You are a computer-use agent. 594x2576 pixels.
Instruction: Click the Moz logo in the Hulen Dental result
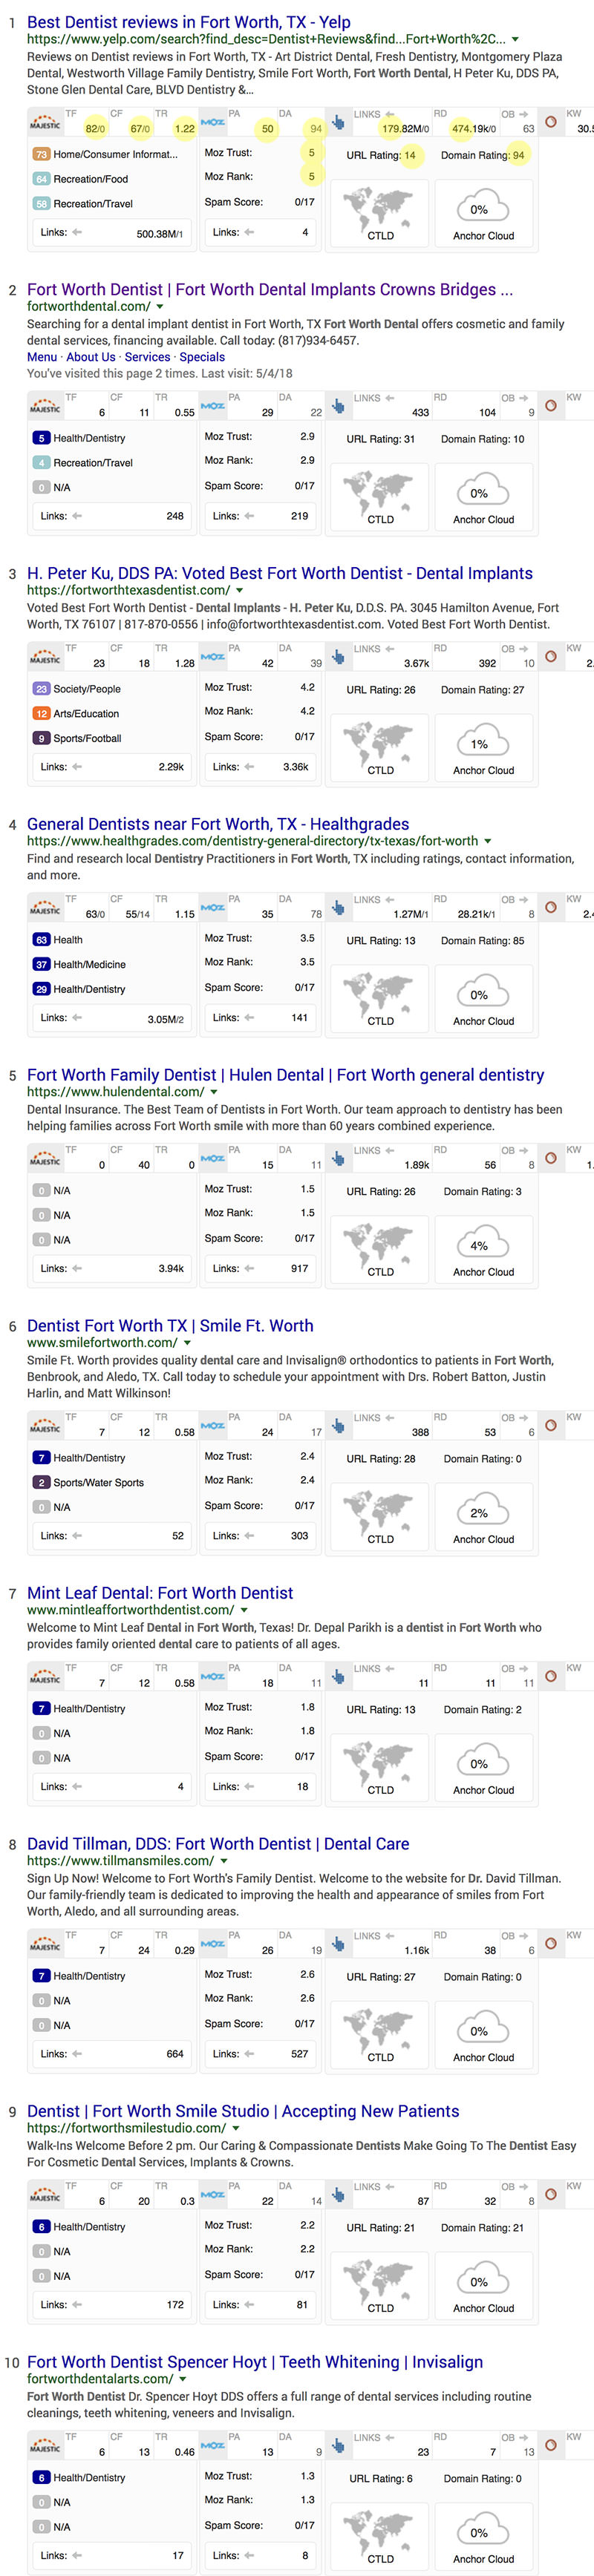(213, 1159)
